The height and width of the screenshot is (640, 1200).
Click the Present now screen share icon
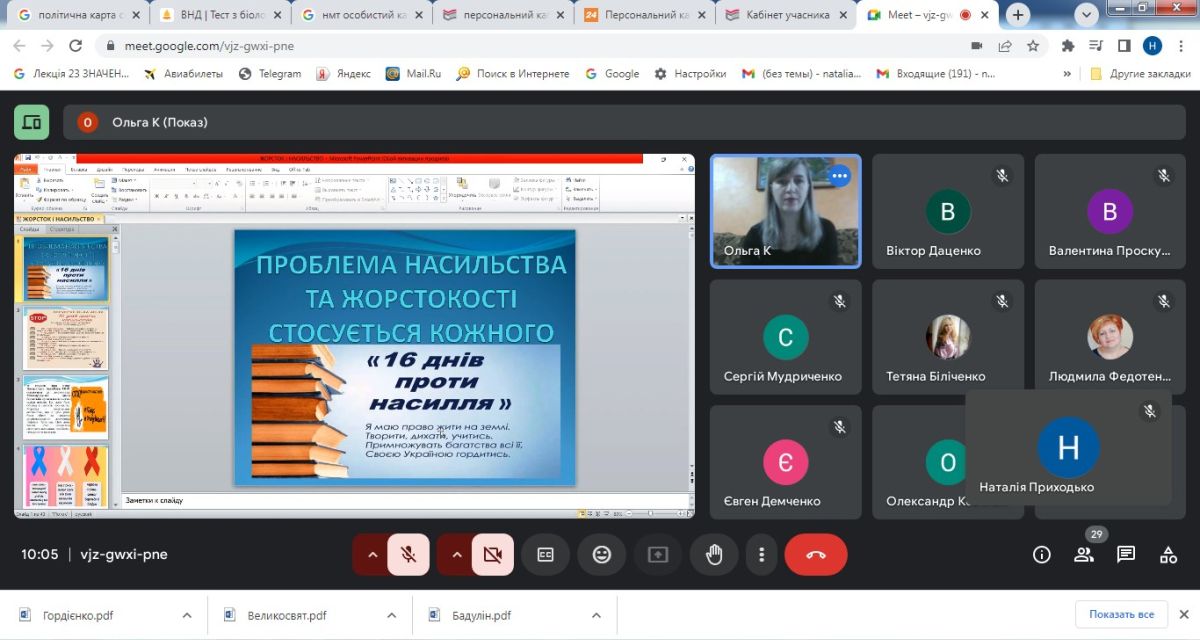point(658,555)
